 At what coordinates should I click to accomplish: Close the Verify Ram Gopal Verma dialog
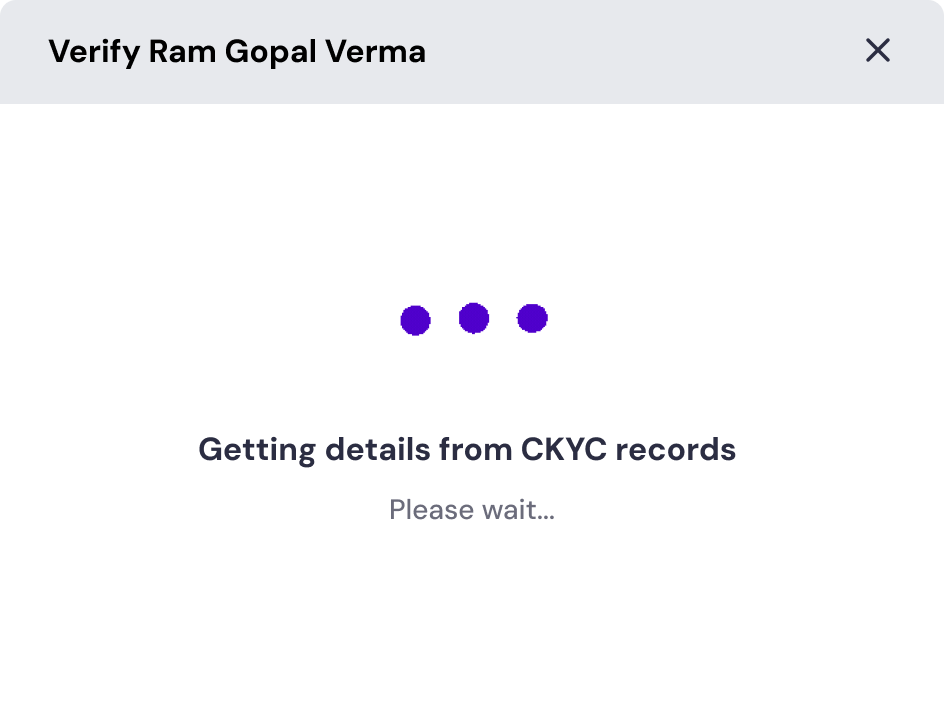[877, 51]
